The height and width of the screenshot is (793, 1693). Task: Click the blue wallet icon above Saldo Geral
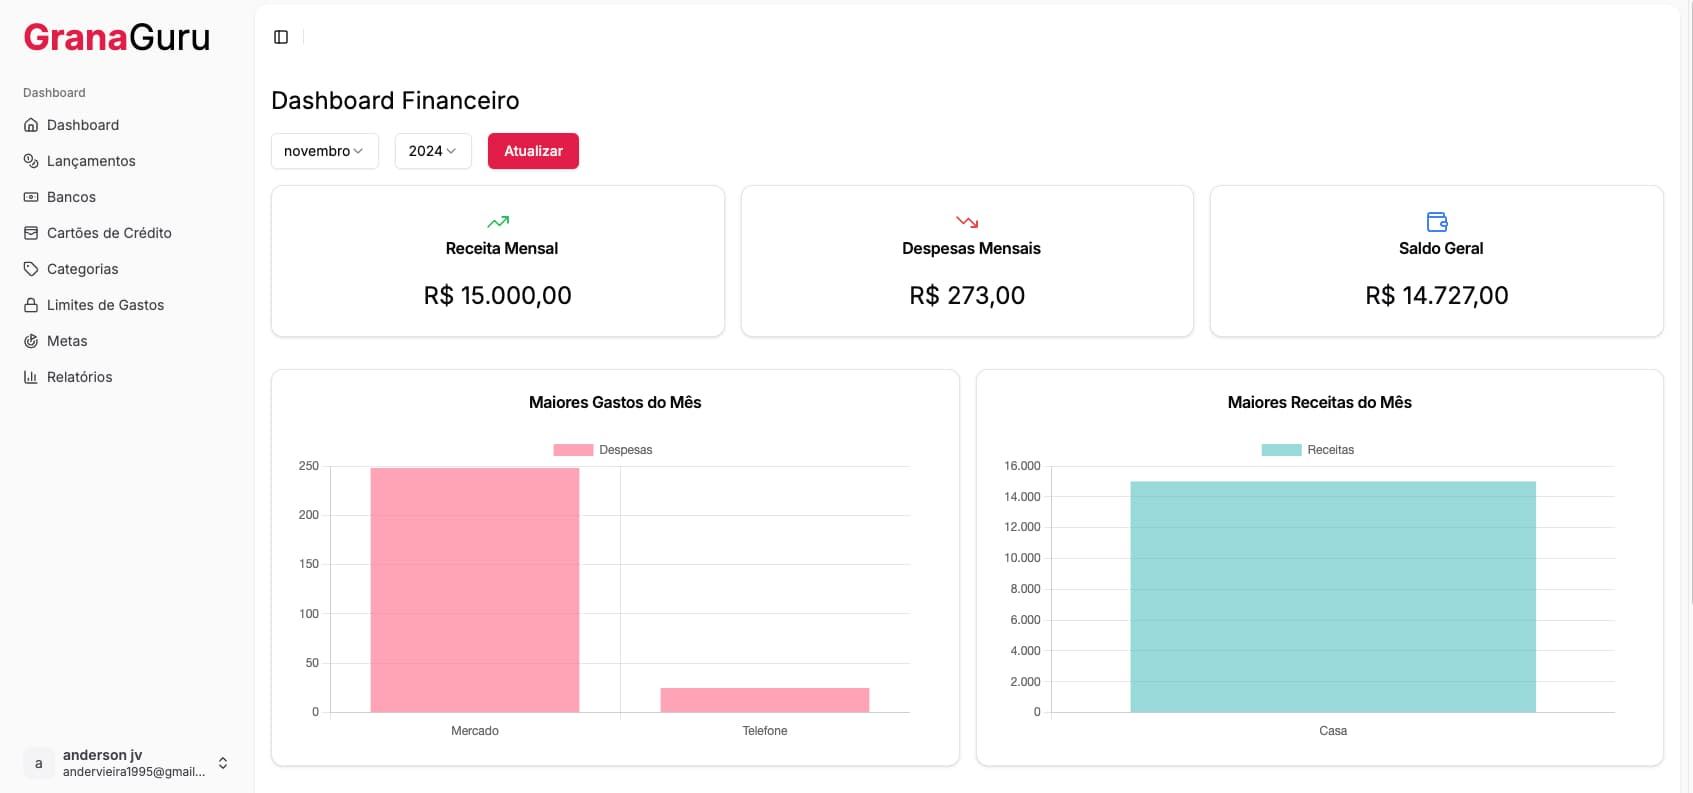tap(1437, 222)
